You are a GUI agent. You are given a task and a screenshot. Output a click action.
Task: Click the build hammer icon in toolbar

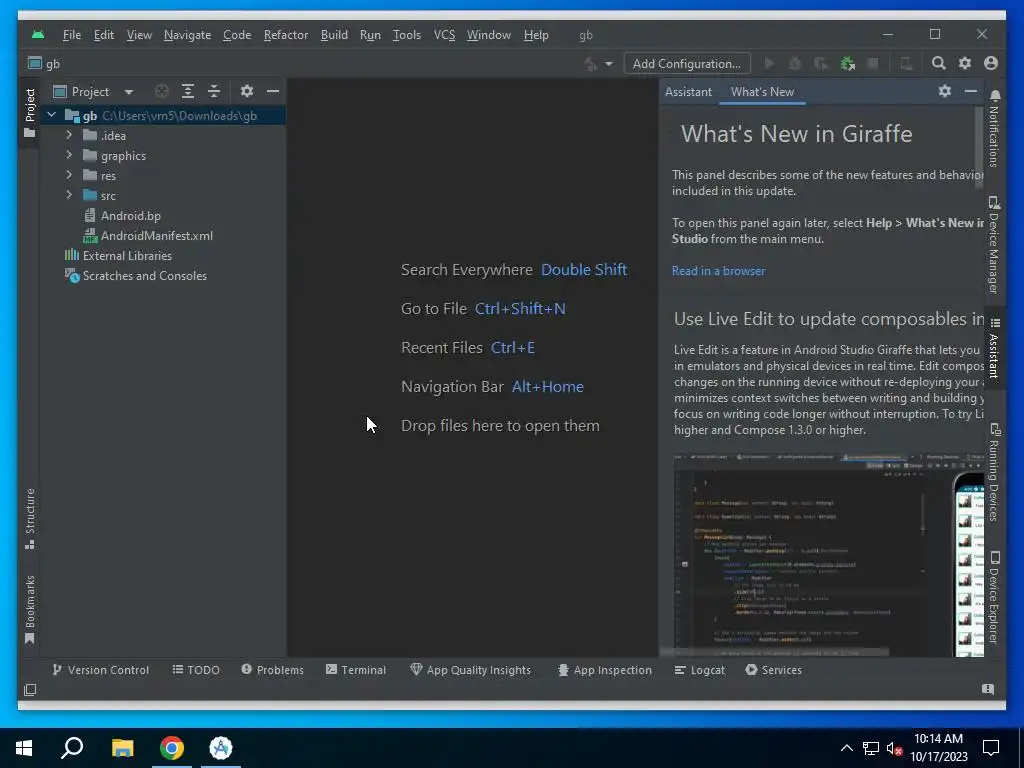tap(590, 64)
